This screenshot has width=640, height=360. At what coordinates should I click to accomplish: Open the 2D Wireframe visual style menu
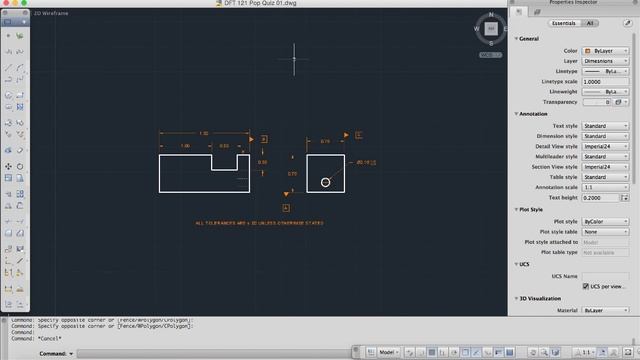click(51, 13)
